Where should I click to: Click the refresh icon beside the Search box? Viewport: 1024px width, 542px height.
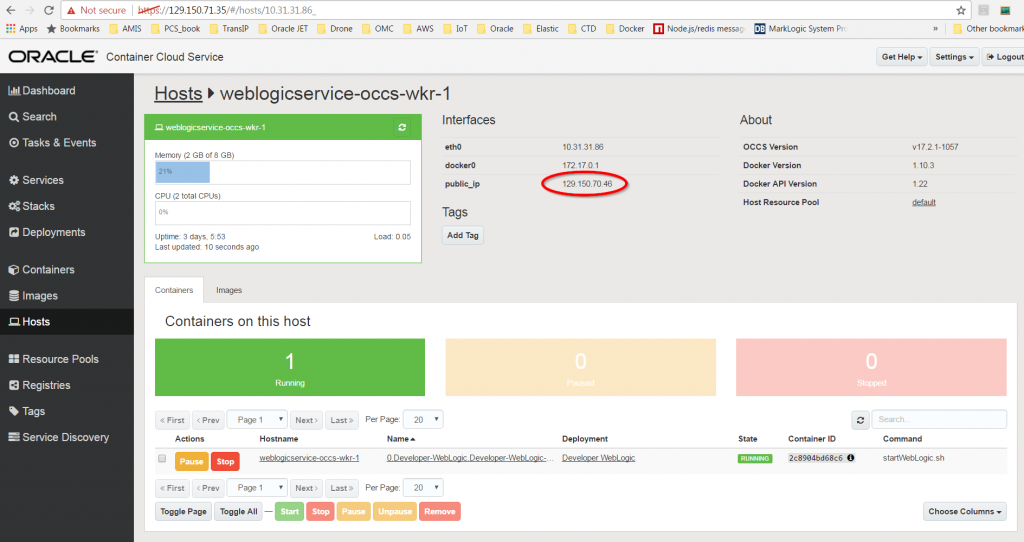(860, 420)
